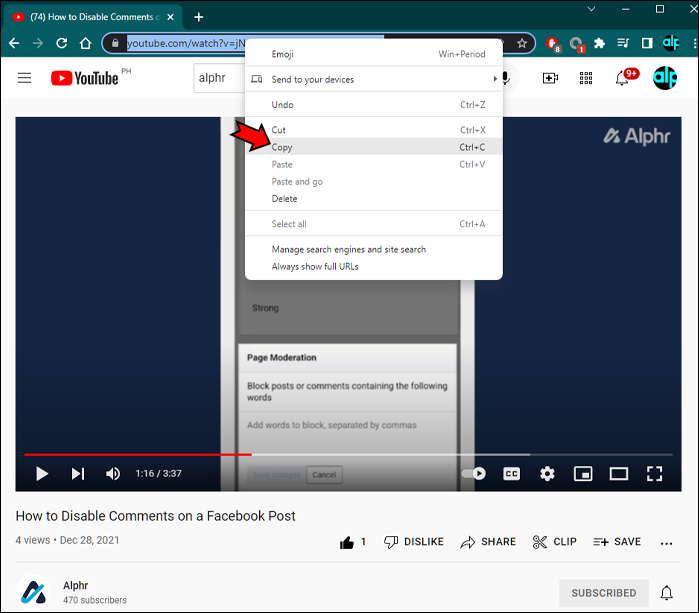Click the DISLIKE button
Screen dimensions: 699x613
click(414, 542)
